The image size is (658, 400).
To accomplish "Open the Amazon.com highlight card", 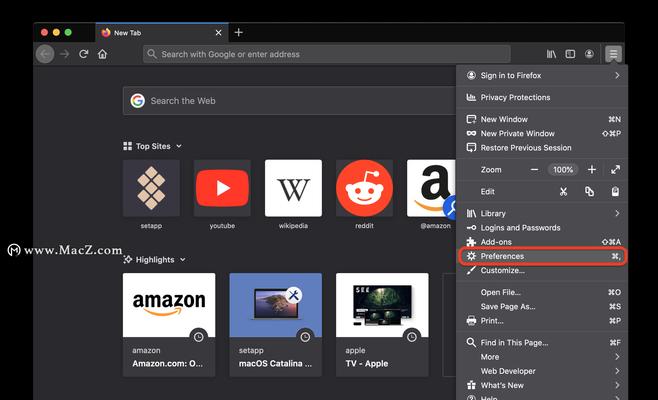I will (x=169, y=324).
